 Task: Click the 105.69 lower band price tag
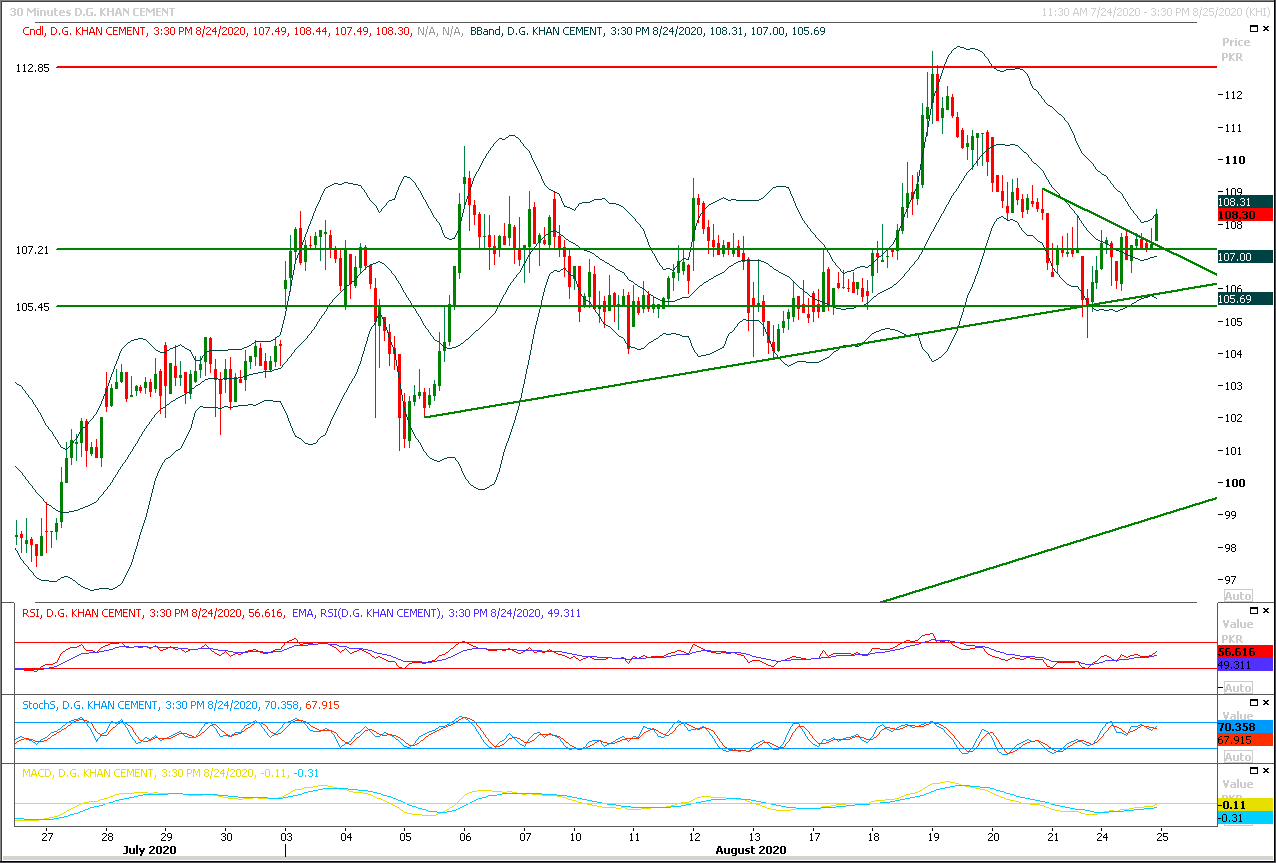[1244, 299]
